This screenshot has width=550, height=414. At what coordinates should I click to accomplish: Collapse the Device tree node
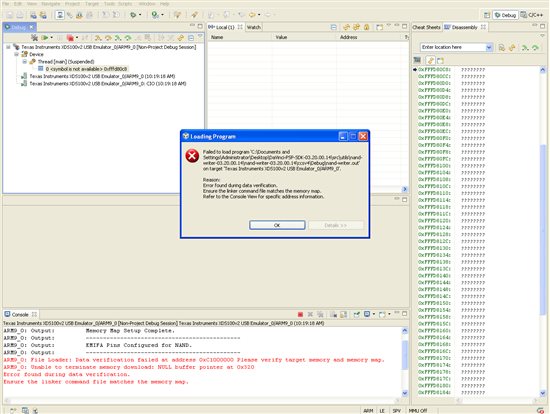tap(16, 54)
